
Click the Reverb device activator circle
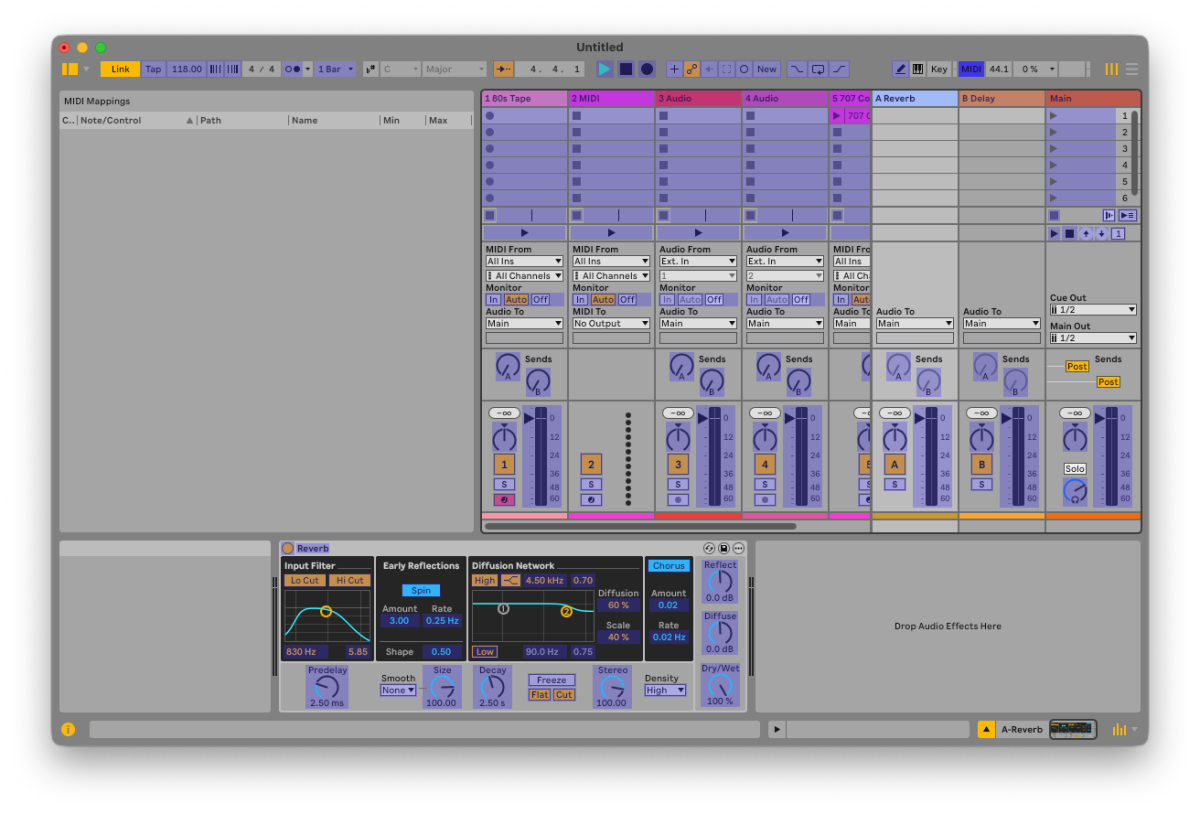288,548
